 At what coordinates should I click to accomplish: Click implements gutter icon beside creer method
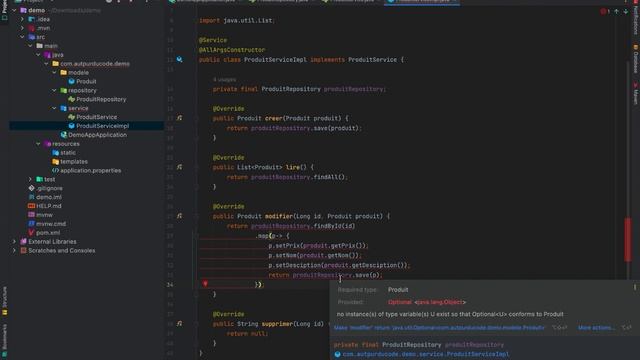(179, 118)
